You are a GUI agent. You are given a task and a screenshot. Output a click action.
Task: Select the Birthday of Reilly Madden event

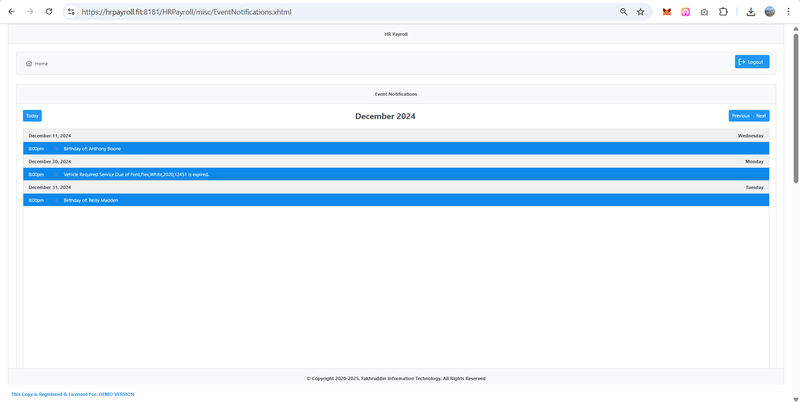(x=92, y=200)
